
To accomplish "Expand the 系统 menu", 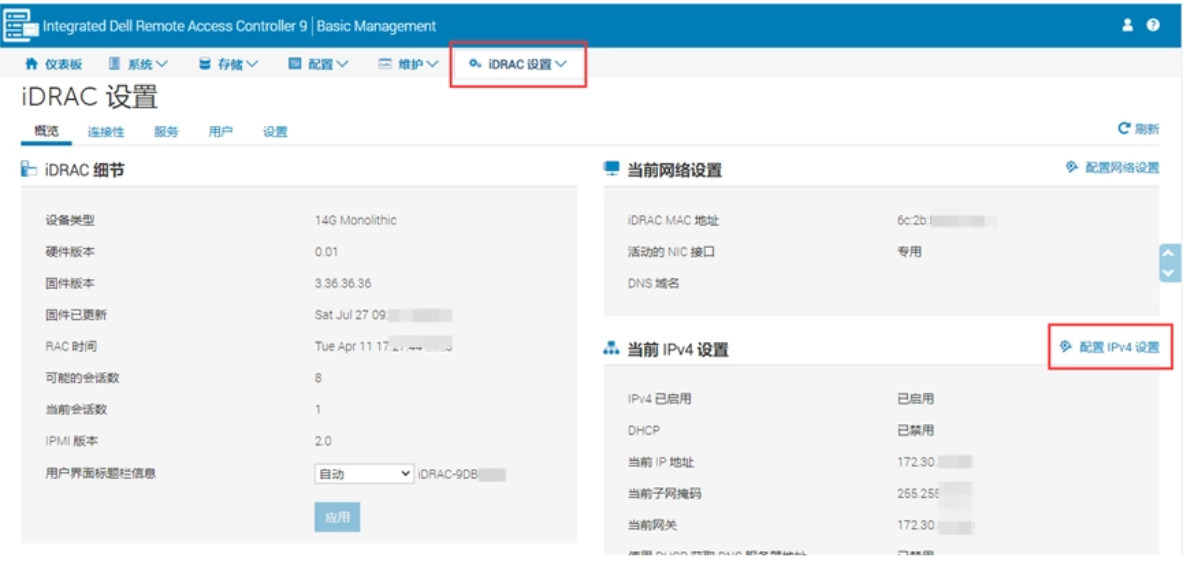I will click(139, 64).
